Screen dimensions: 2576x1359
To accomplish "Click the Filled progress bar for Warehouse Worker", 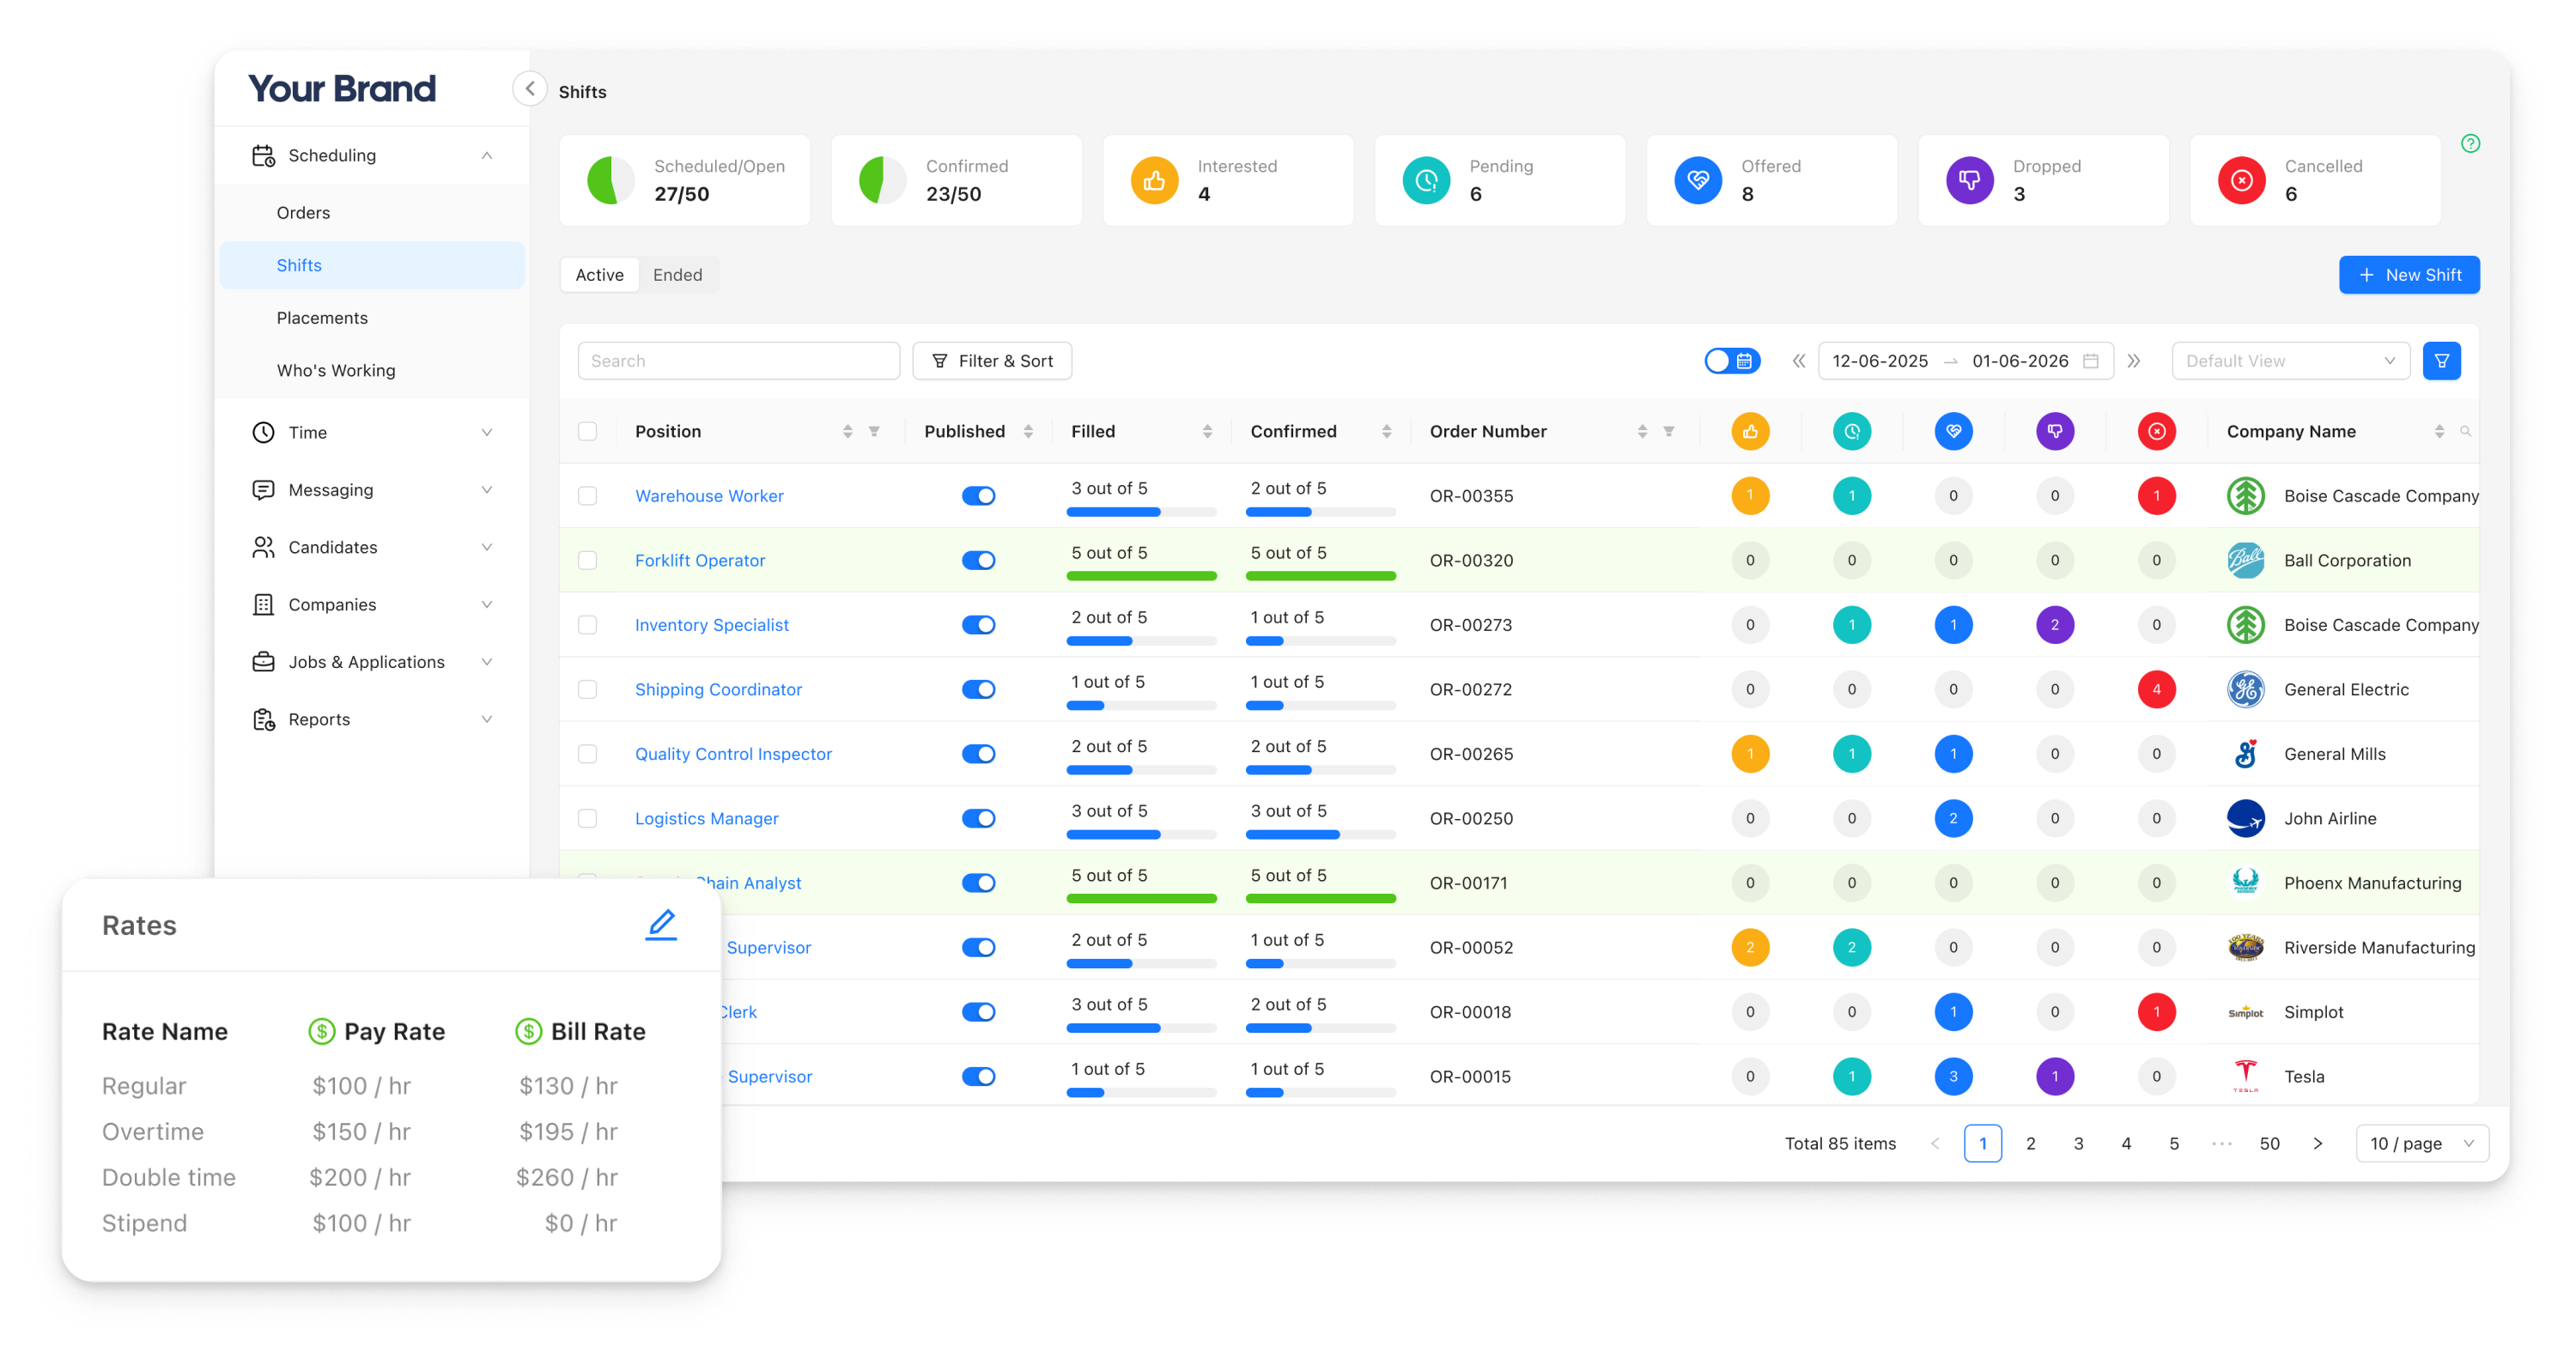I will (x=1141, y=512).
